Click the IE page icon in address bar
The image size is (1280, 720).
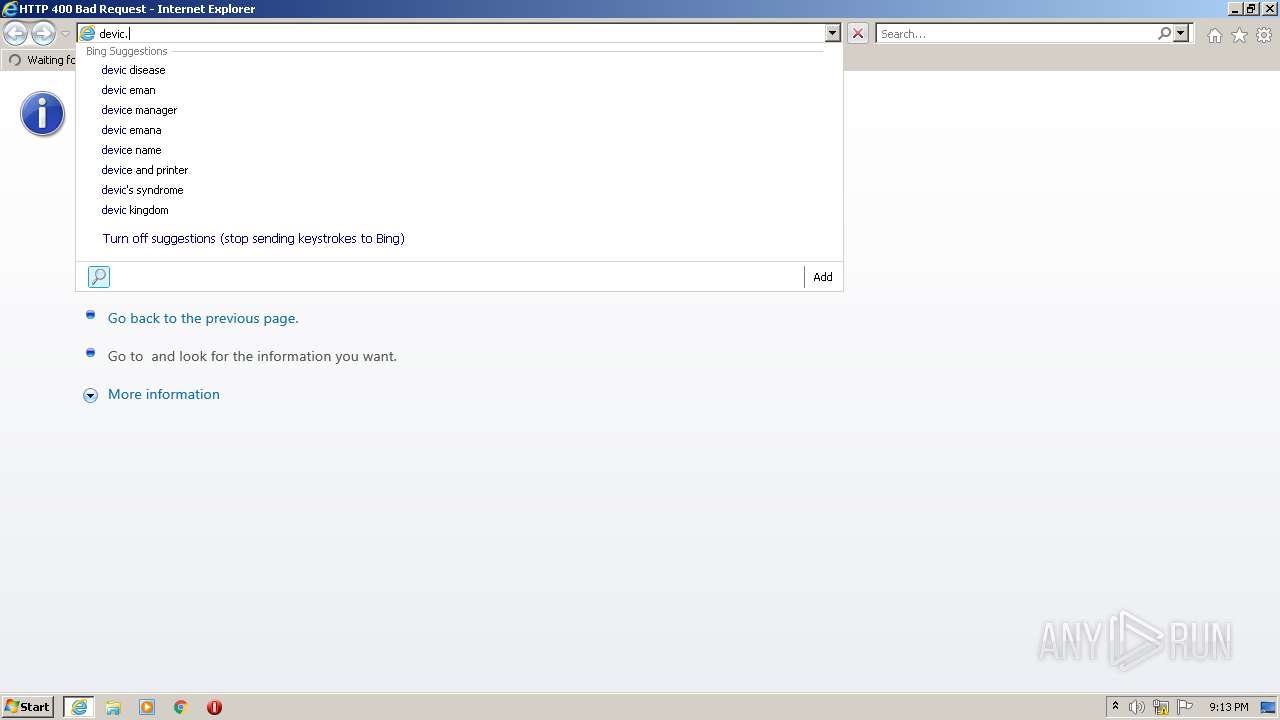point(87,34)
